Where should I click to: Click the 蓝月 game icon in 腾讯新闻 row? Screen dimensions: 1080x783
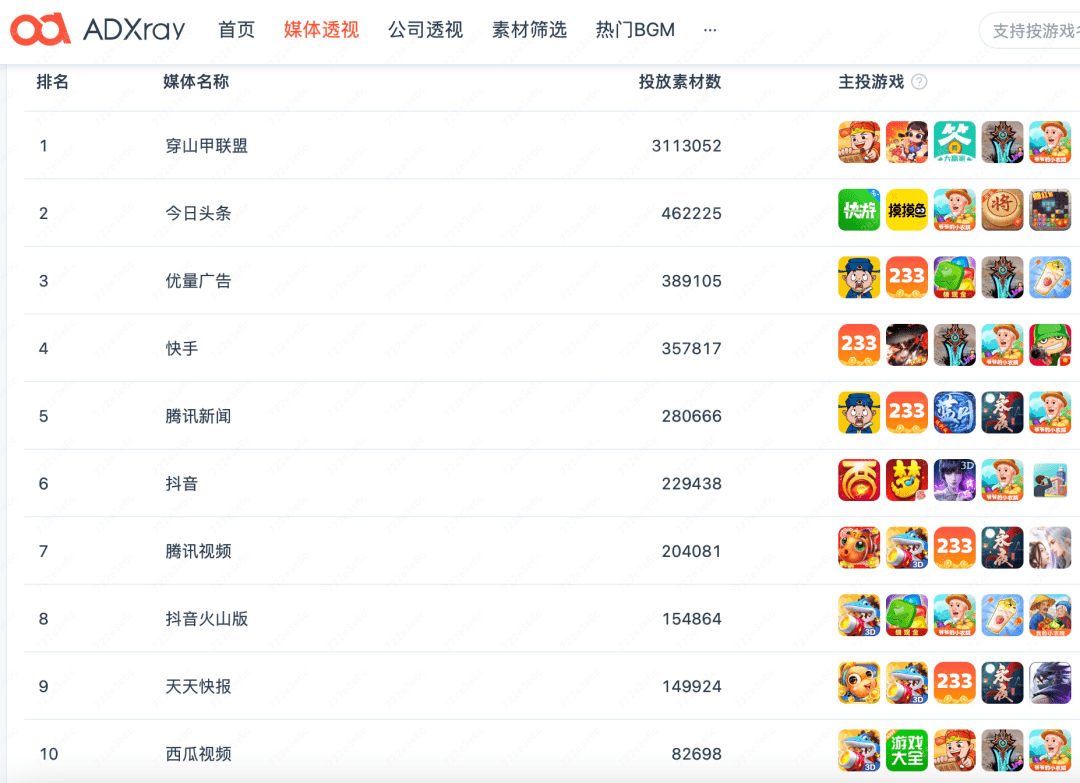[955, 412]
